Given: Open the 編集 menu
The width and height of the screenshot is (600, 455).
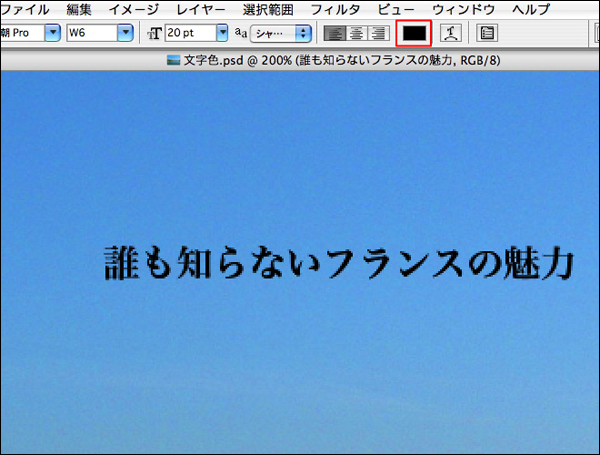Looking at the screenshot, I should coord(79,9).
